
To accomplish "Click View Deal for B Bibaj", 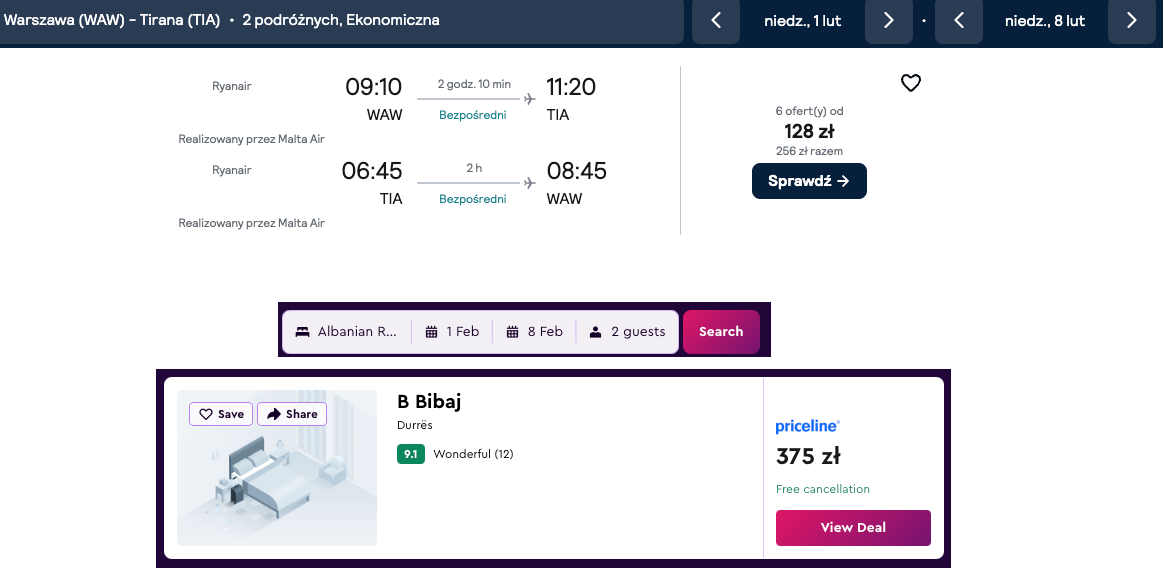I will (x=853, y=528).
